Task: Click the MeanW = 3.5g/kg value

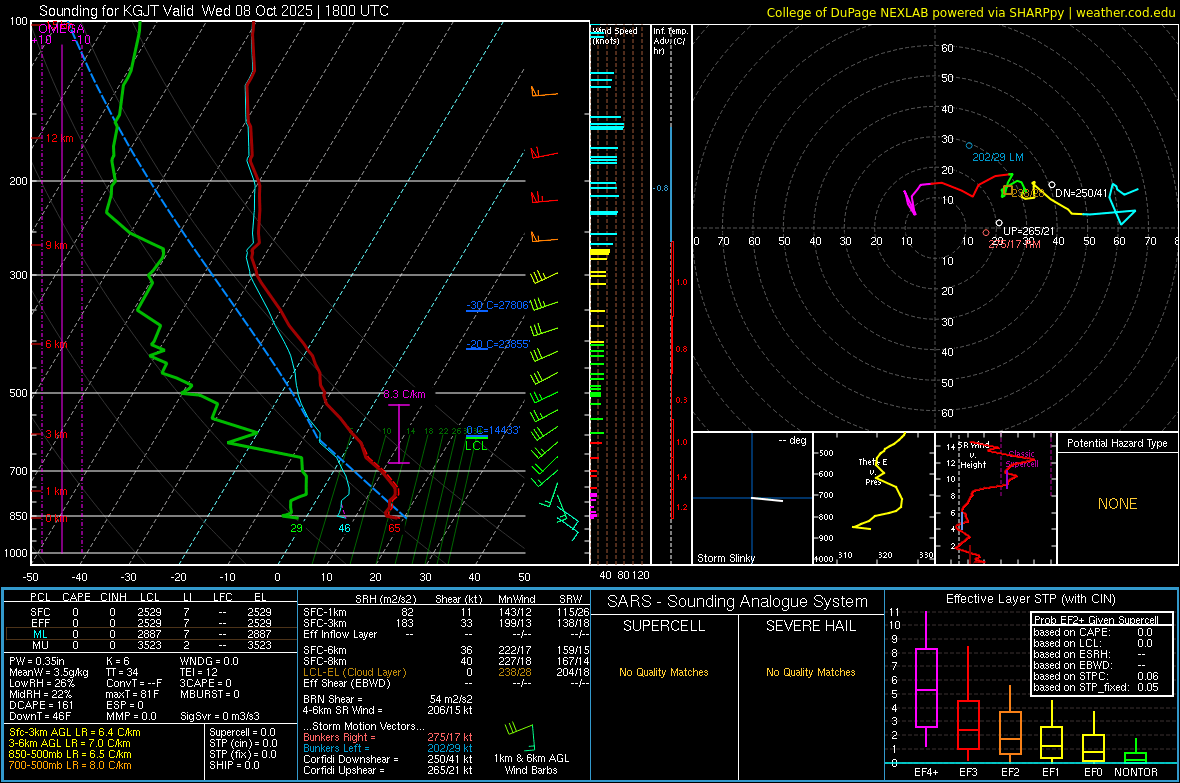Action: pos(48,672)
